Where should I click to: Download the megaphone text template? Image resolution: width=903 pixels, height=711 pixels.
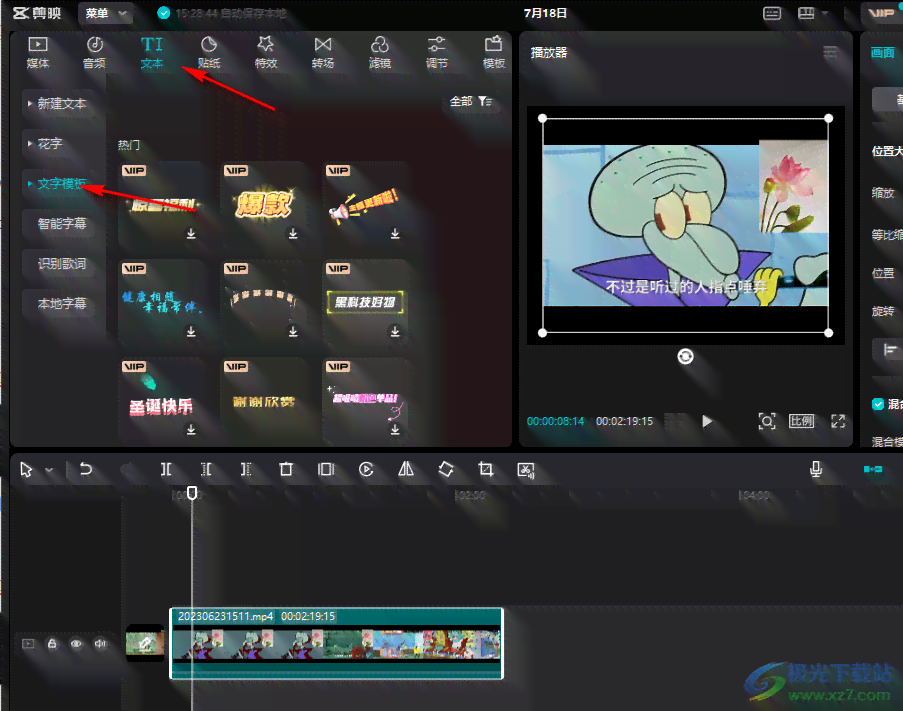395,234
